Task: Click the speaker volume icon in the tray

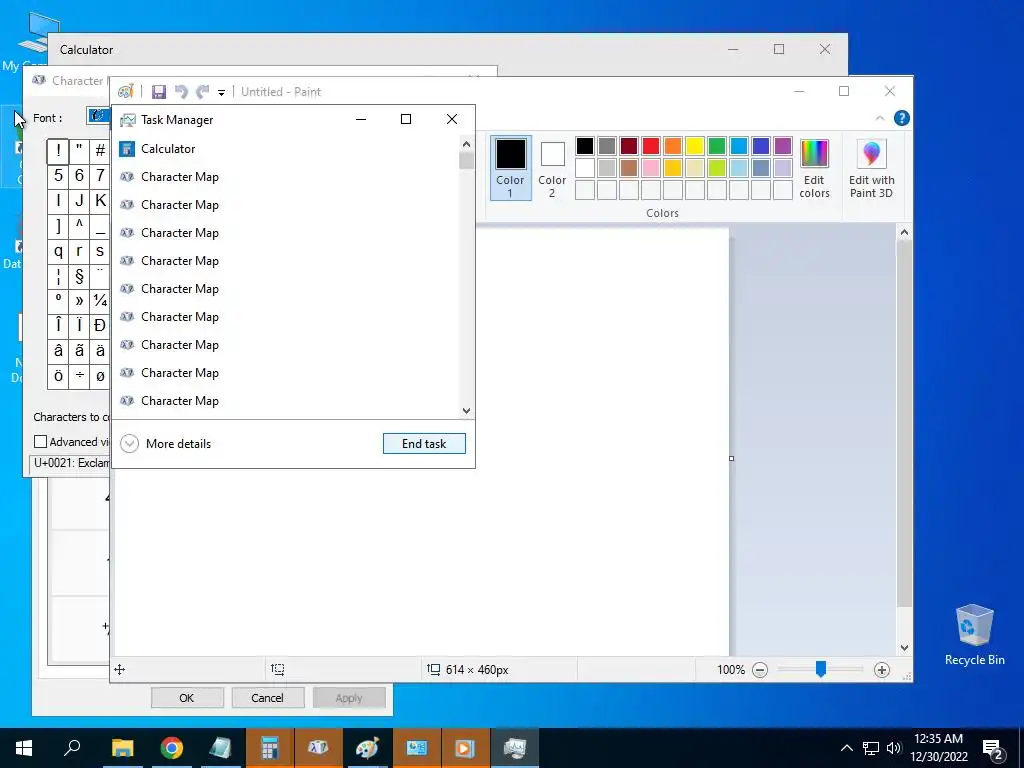Action: [894, 748]
